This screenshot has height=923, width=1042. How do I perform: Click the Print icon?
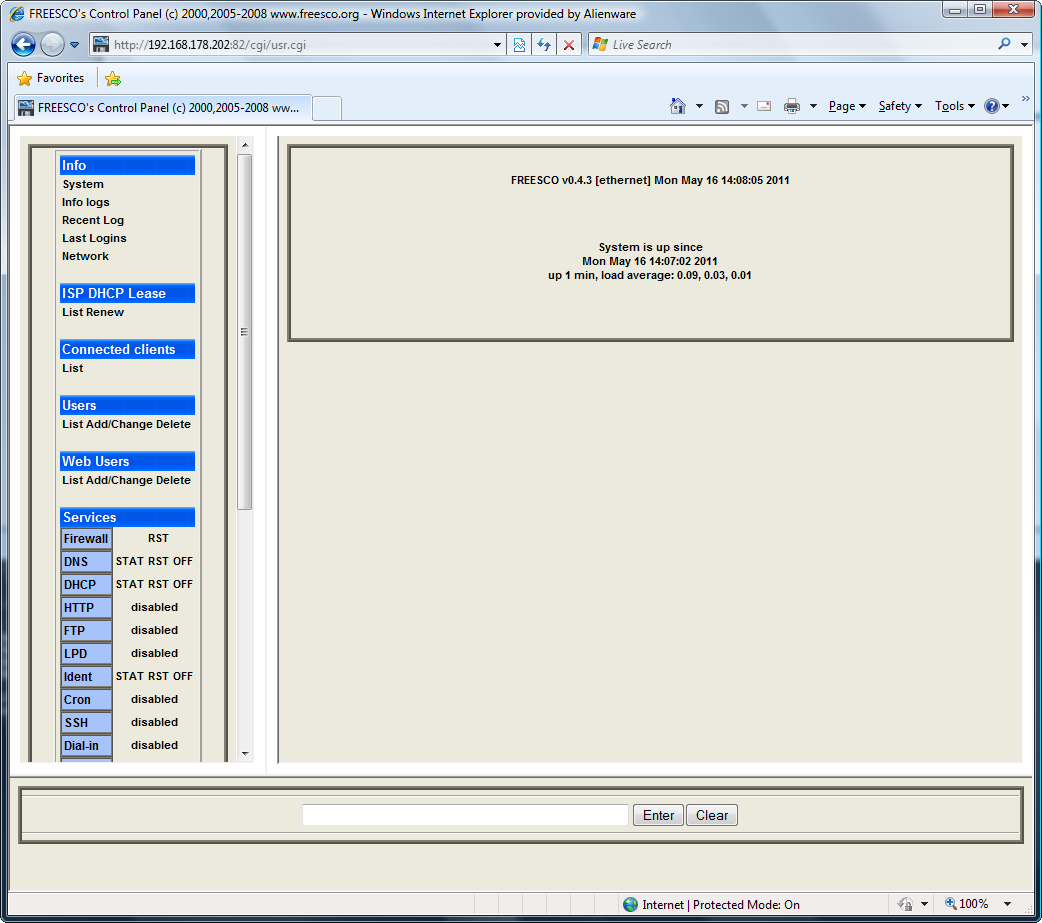(x=791, y=106)
